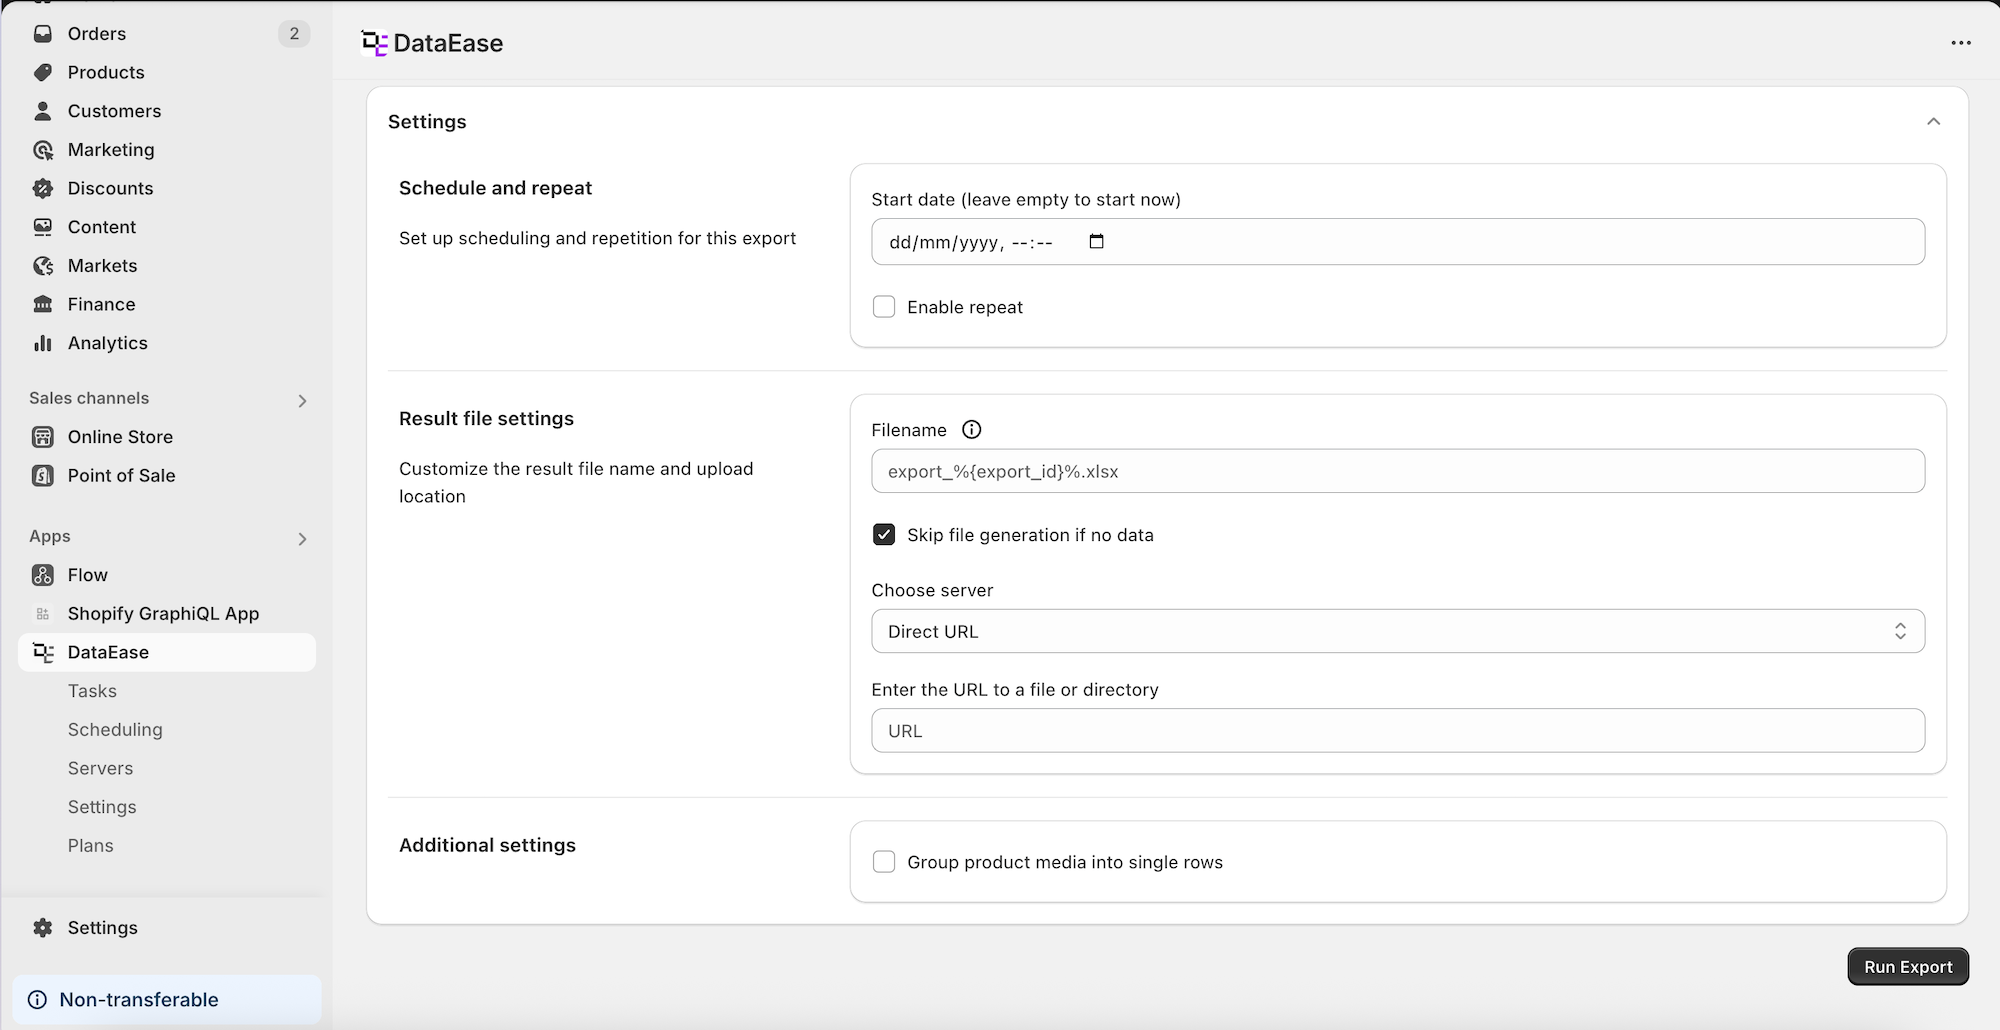Open Plans under DataEase
Screen dimensions: 2000x1030
coord(90,846)
